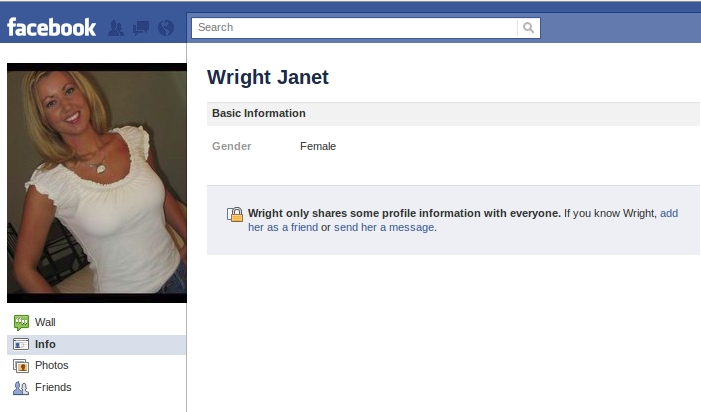701x412 pixels.
Task: Open the messages icon in header
Action: (x=141, y=28)
